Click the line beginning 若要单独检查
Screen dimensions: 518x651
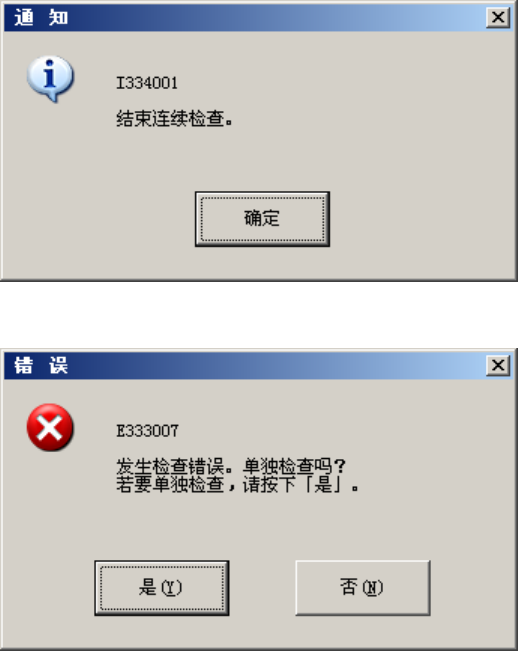[x=237, y=485]
